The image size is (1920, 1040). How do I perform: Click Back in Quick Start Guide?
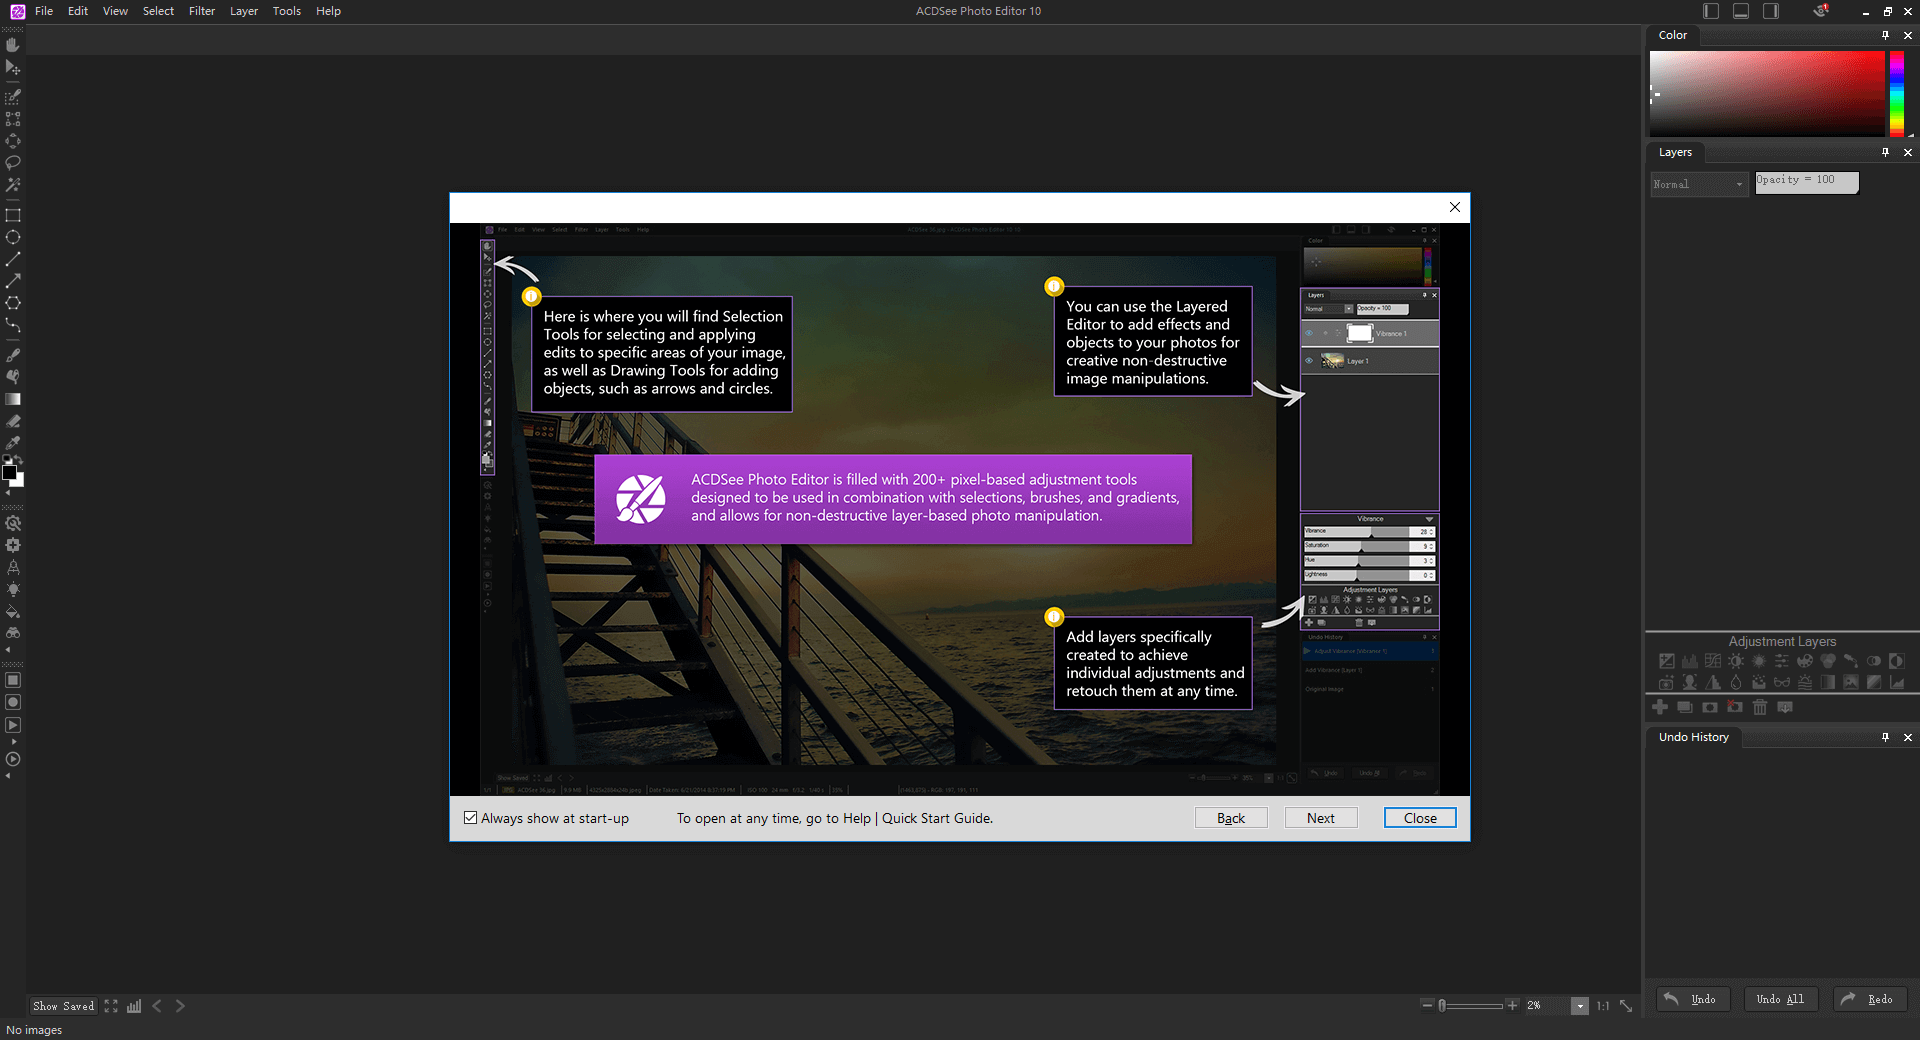[x=1231, y=818]
